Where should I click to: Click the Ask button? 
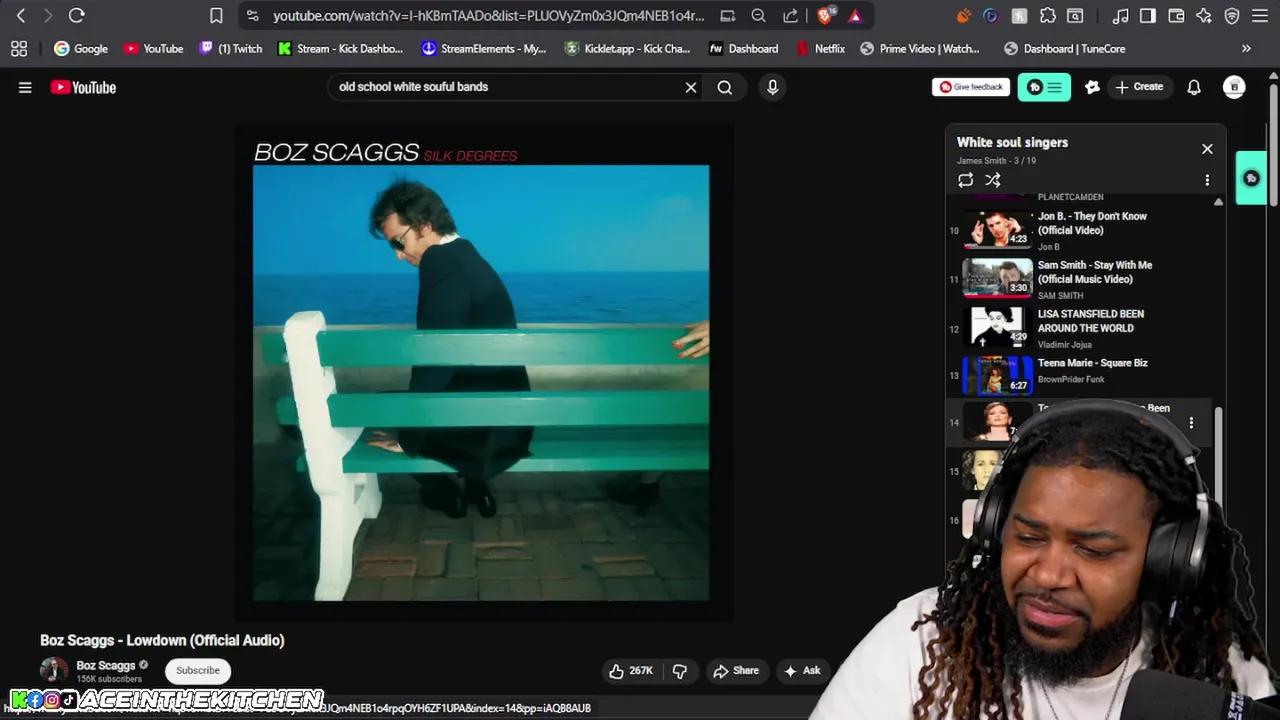tap(802, 671)
